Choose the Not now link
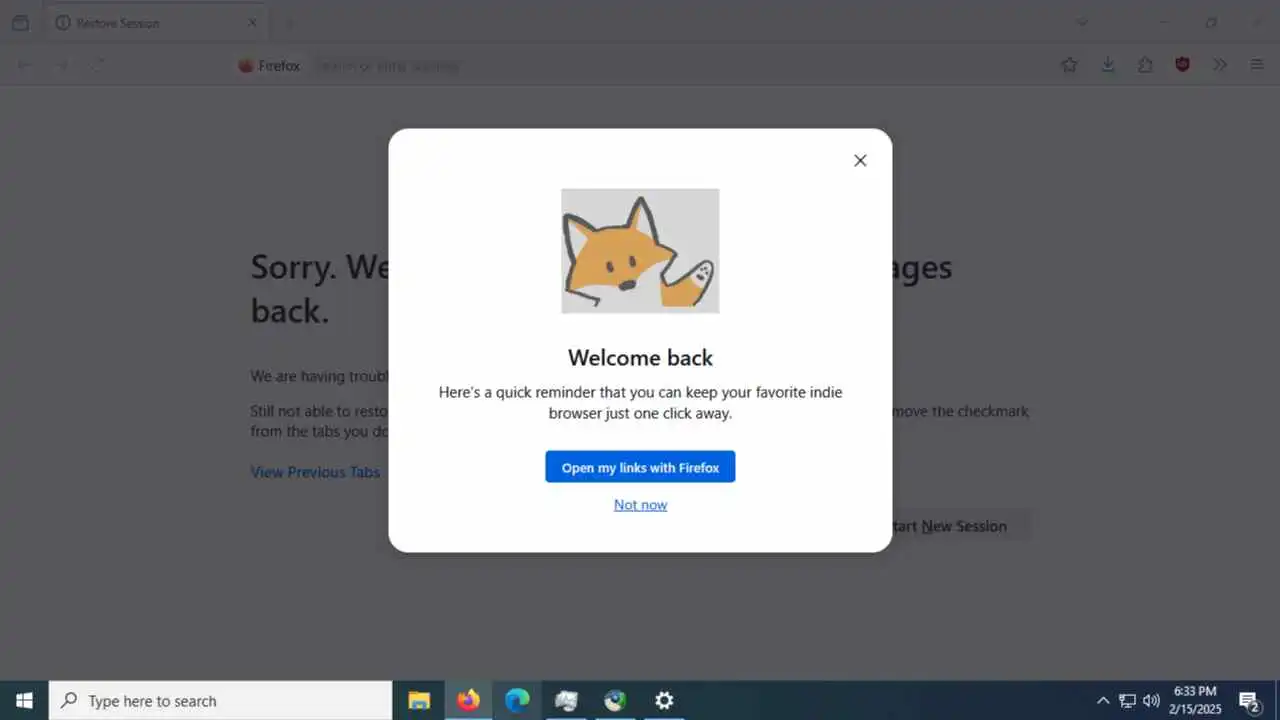Screen dimensions: 1280x720 [x=640, y=505]
